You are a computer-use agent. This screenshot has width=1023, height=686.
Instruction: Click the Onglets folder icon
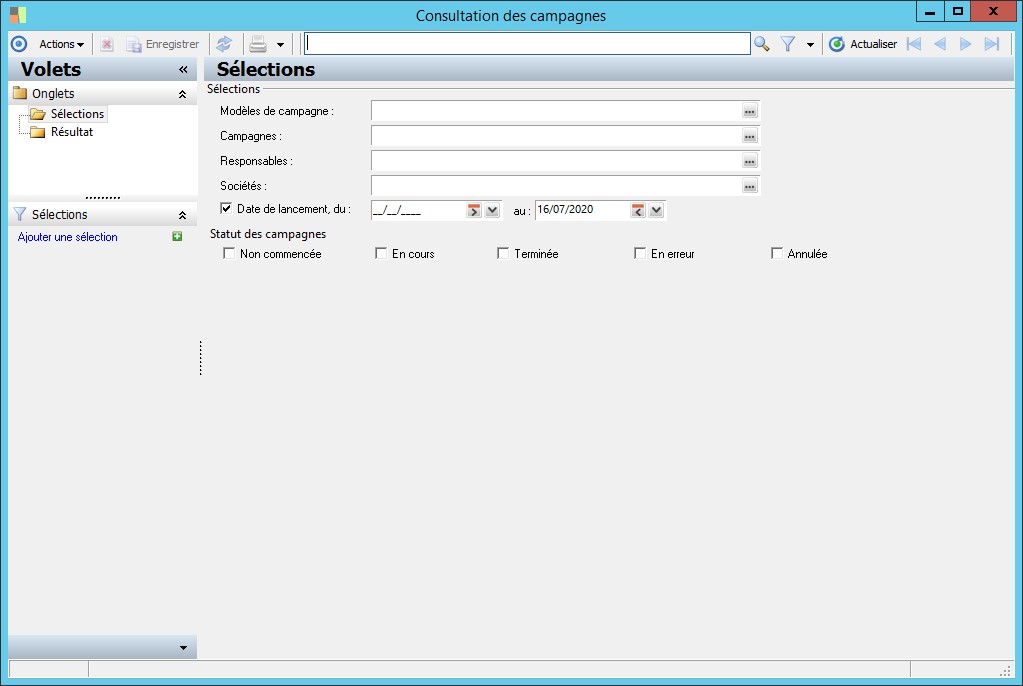20,93
